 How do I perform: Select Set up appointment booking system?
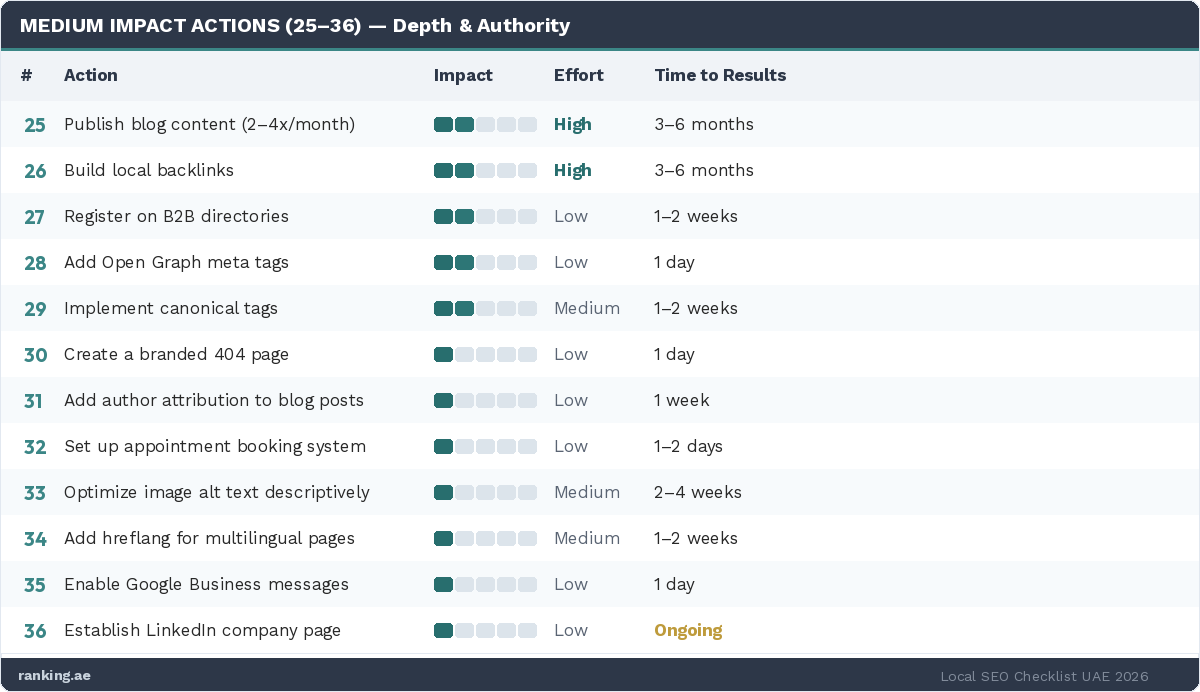[x=215, y=447]
